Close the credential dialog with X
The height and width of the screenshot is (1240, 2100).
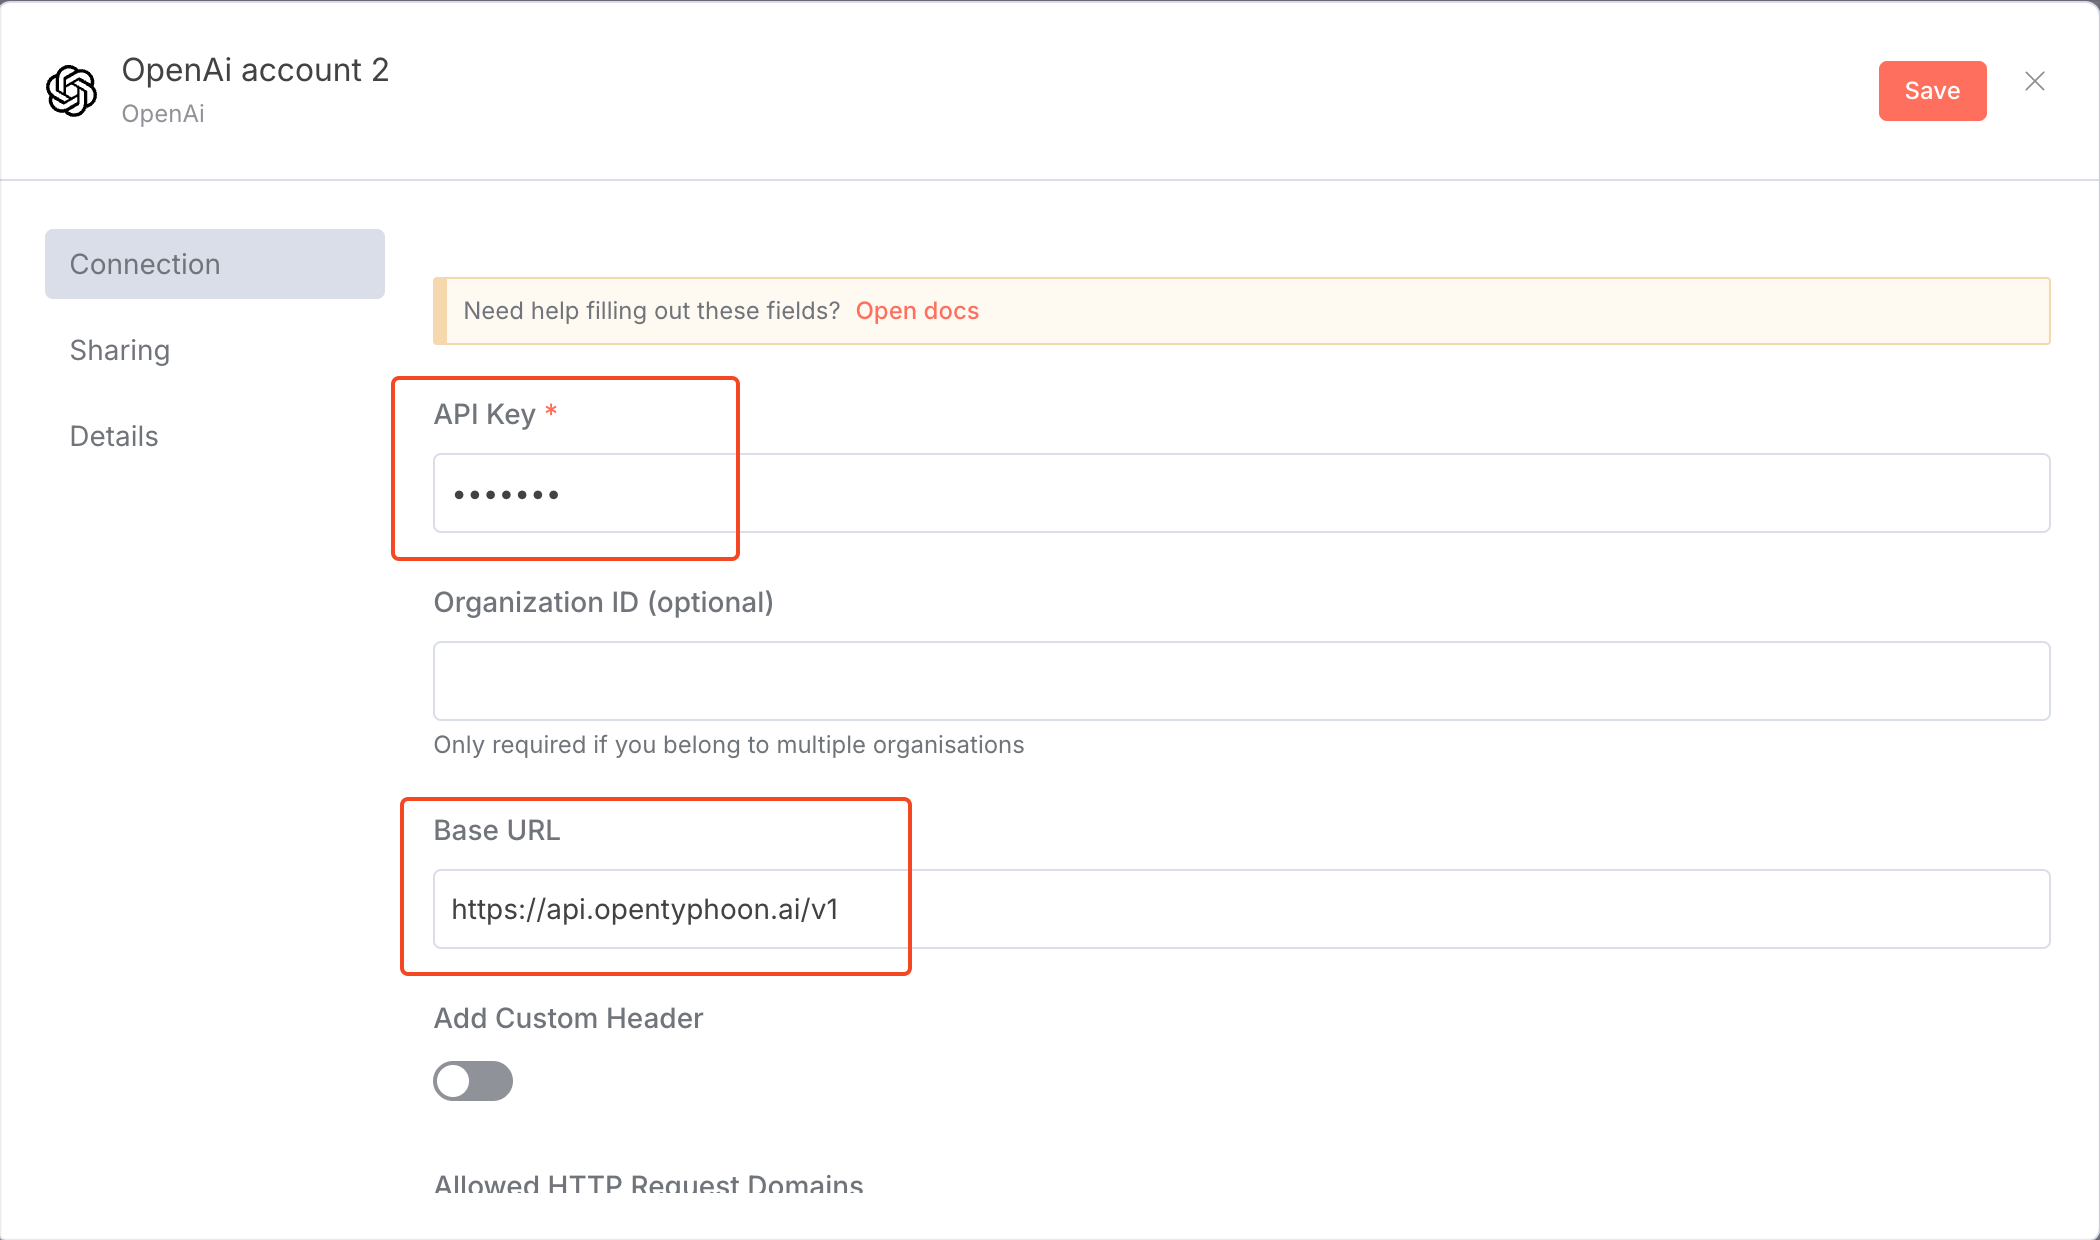[x=2034, y=82]
